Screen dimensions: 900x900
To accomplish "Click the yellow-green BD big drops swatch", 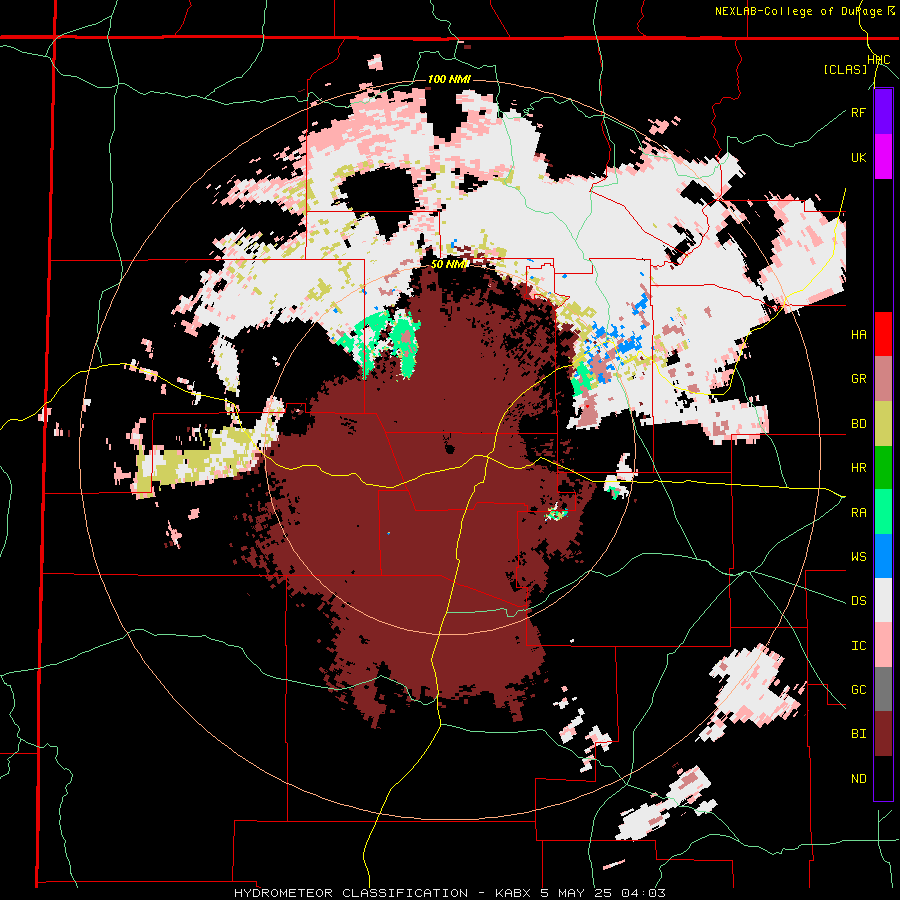I will click(883, 423).
